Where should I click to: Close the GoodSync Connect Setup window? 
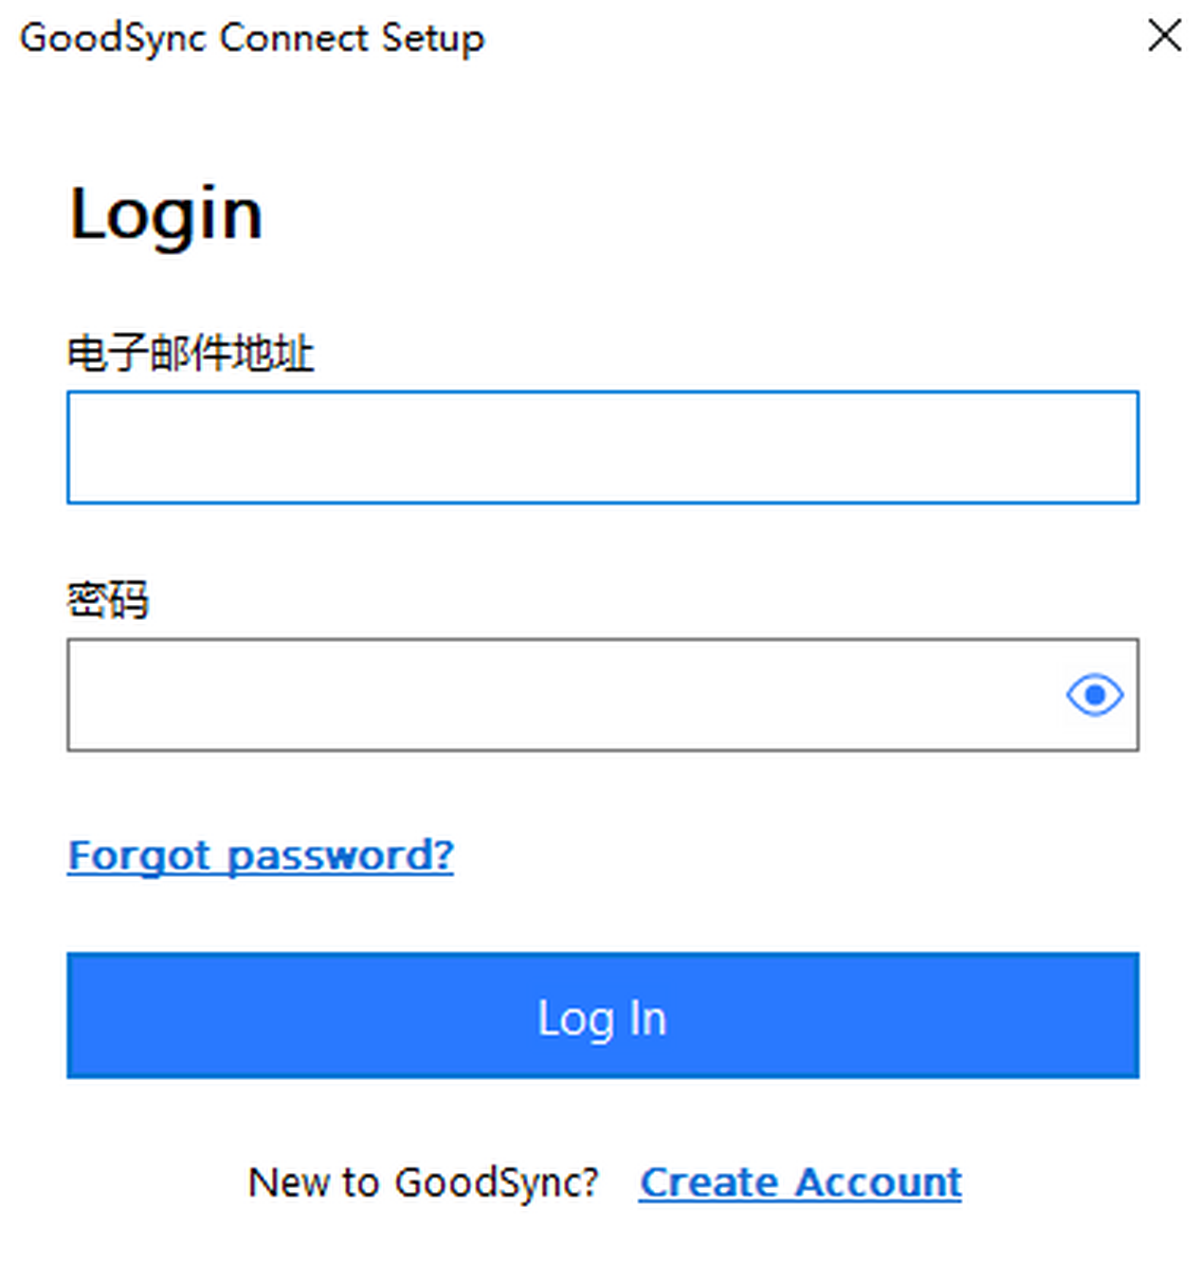1164,36
